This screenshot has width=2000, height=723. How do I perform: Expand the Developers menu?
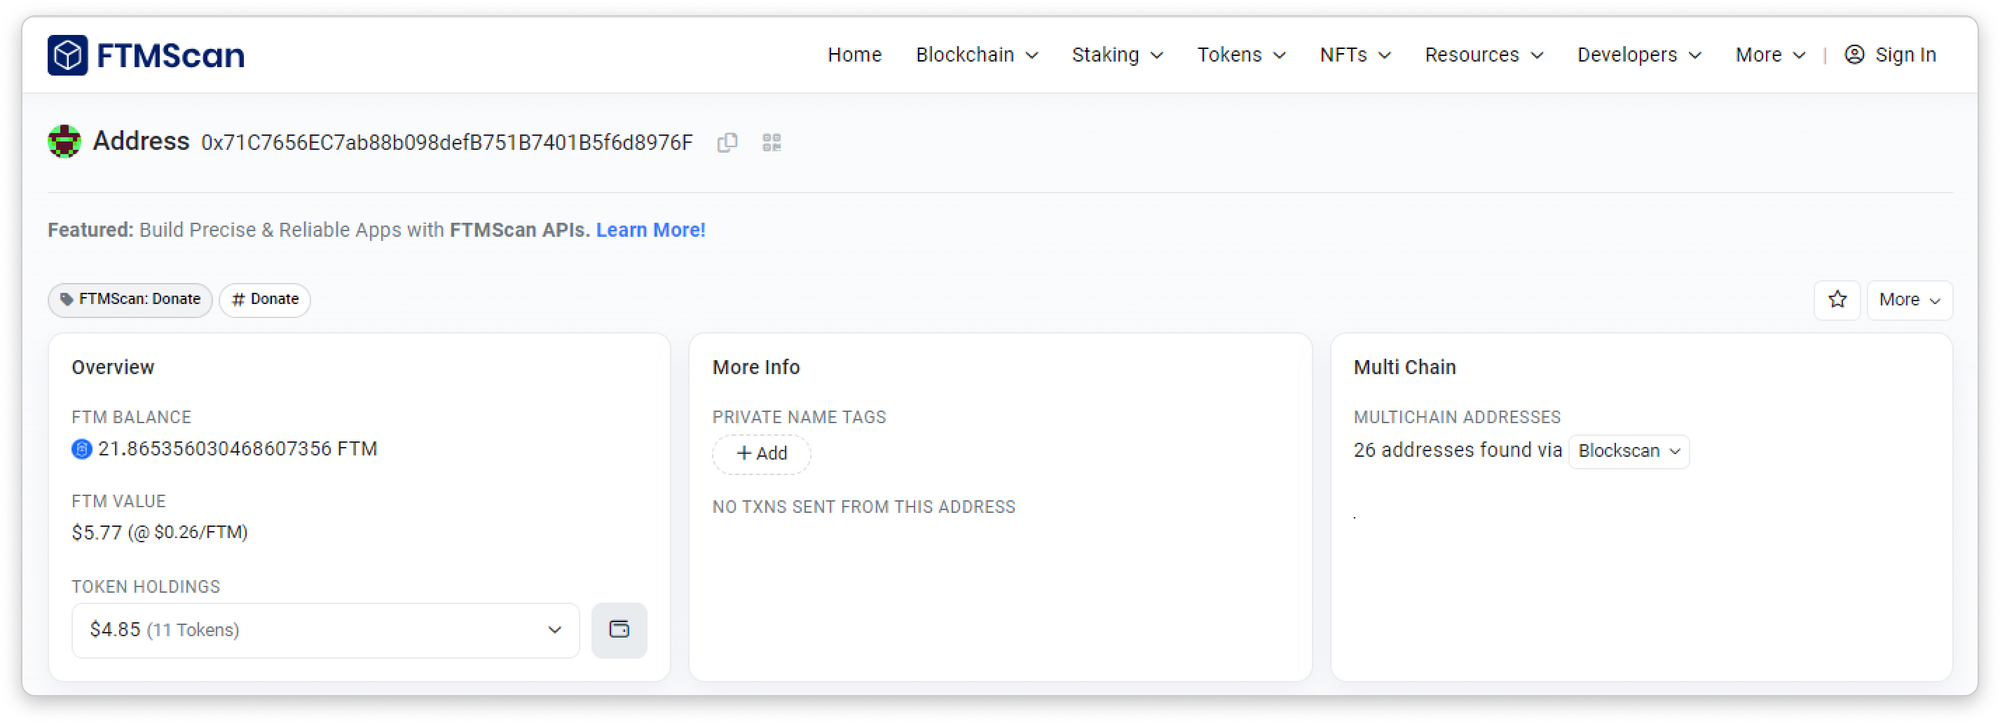click(1639, 55)
